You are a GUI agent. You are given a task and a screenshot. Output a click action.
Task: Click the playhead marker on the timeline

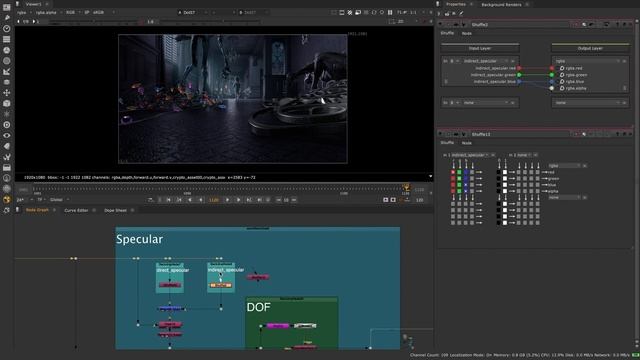[x=406, y=188]
